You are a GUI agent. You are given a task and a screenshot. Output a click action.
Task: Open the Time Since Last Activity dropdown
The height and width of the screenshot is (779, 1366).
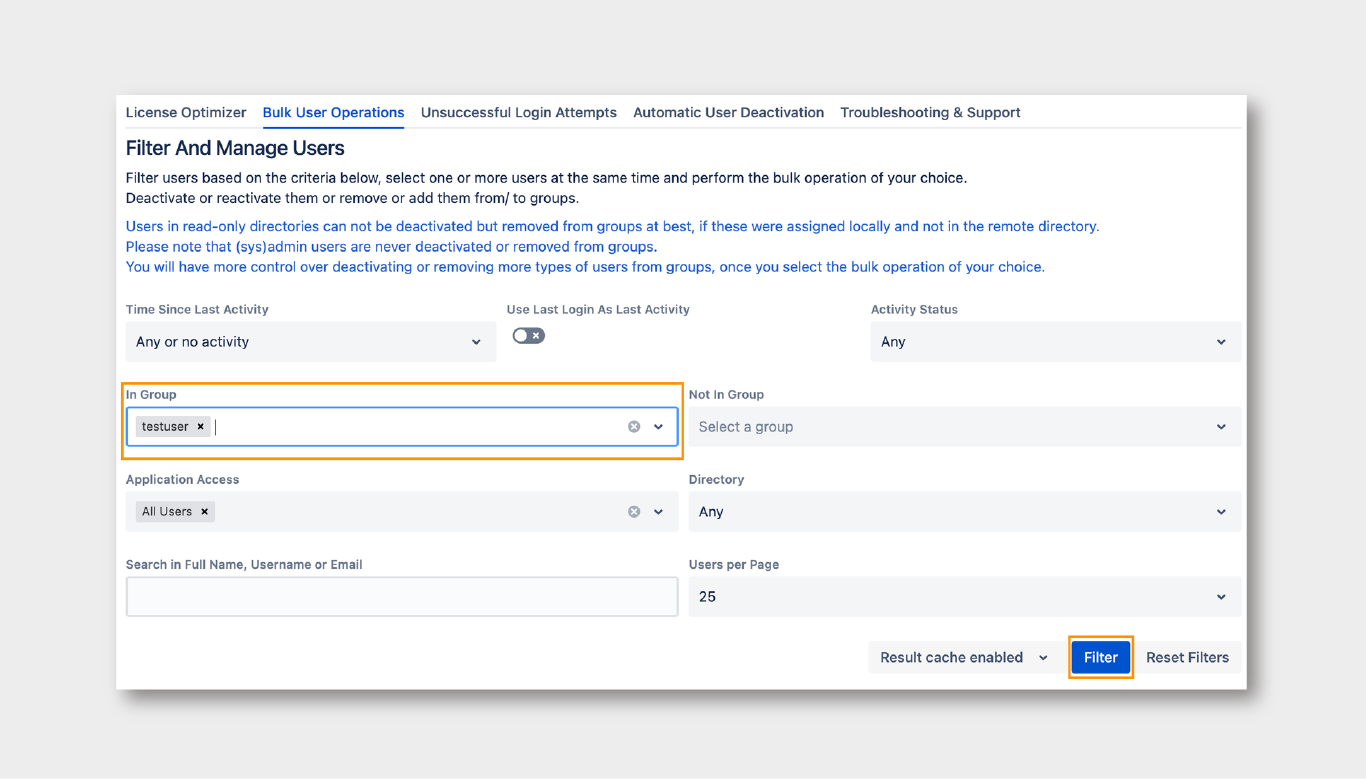(311, 342)
